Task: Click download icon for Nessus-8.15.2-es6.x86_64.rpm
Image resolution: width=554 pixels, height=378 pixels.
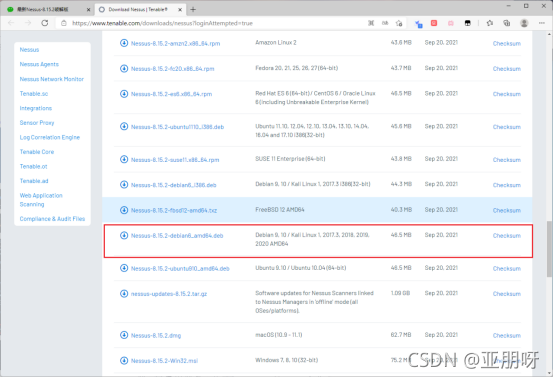Action: (x=124, y=94)
